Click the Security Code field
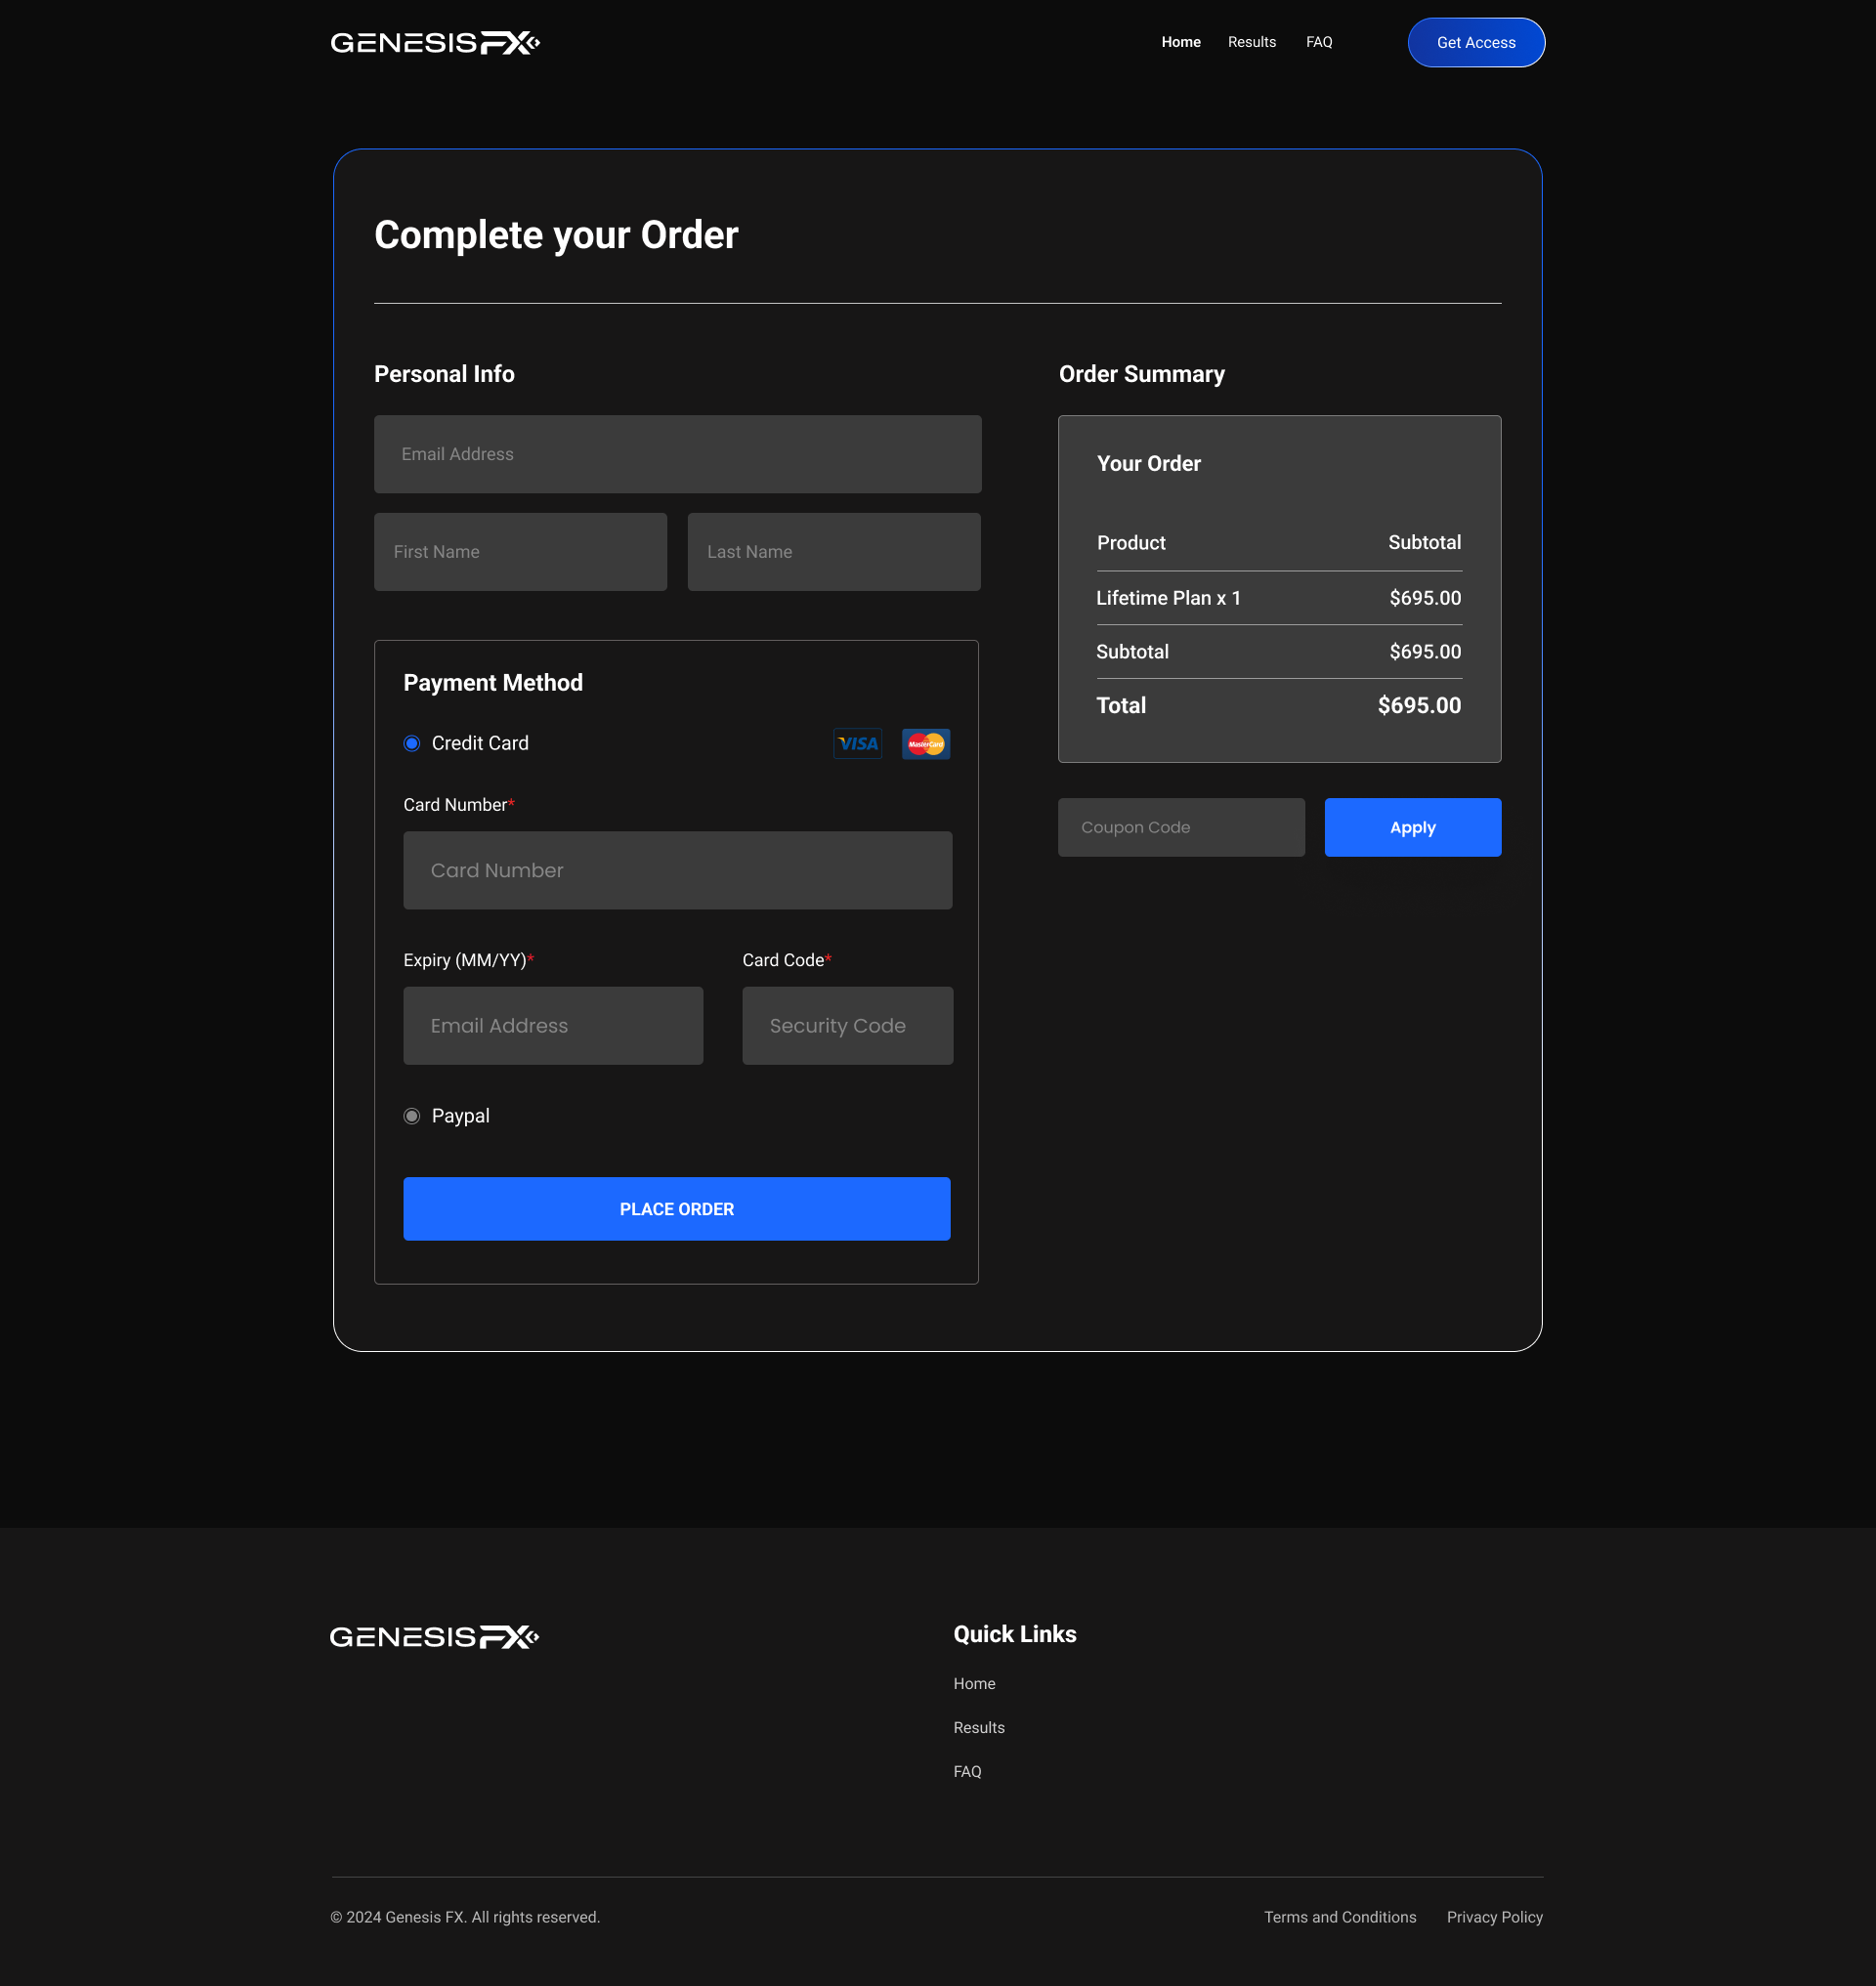1876x1986 pixels. tap(847, 1025)
